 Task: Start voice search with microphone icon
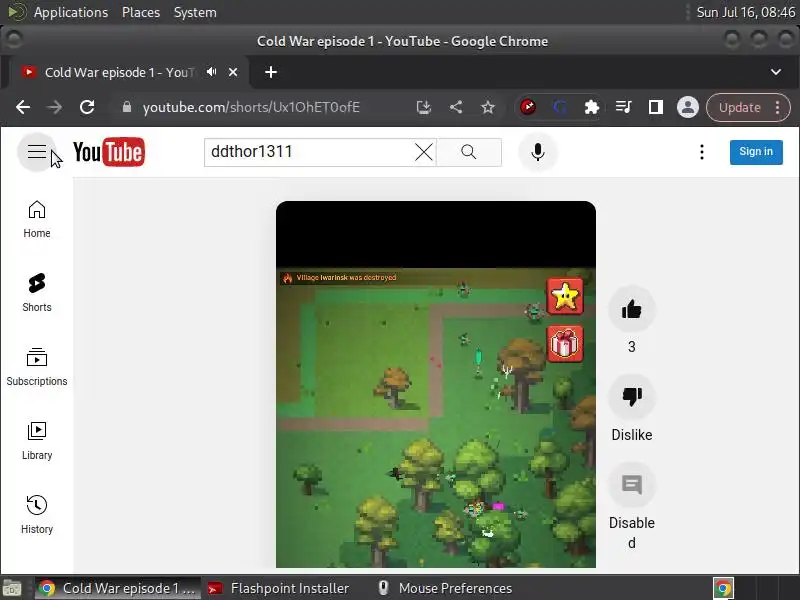coord(538,152)
